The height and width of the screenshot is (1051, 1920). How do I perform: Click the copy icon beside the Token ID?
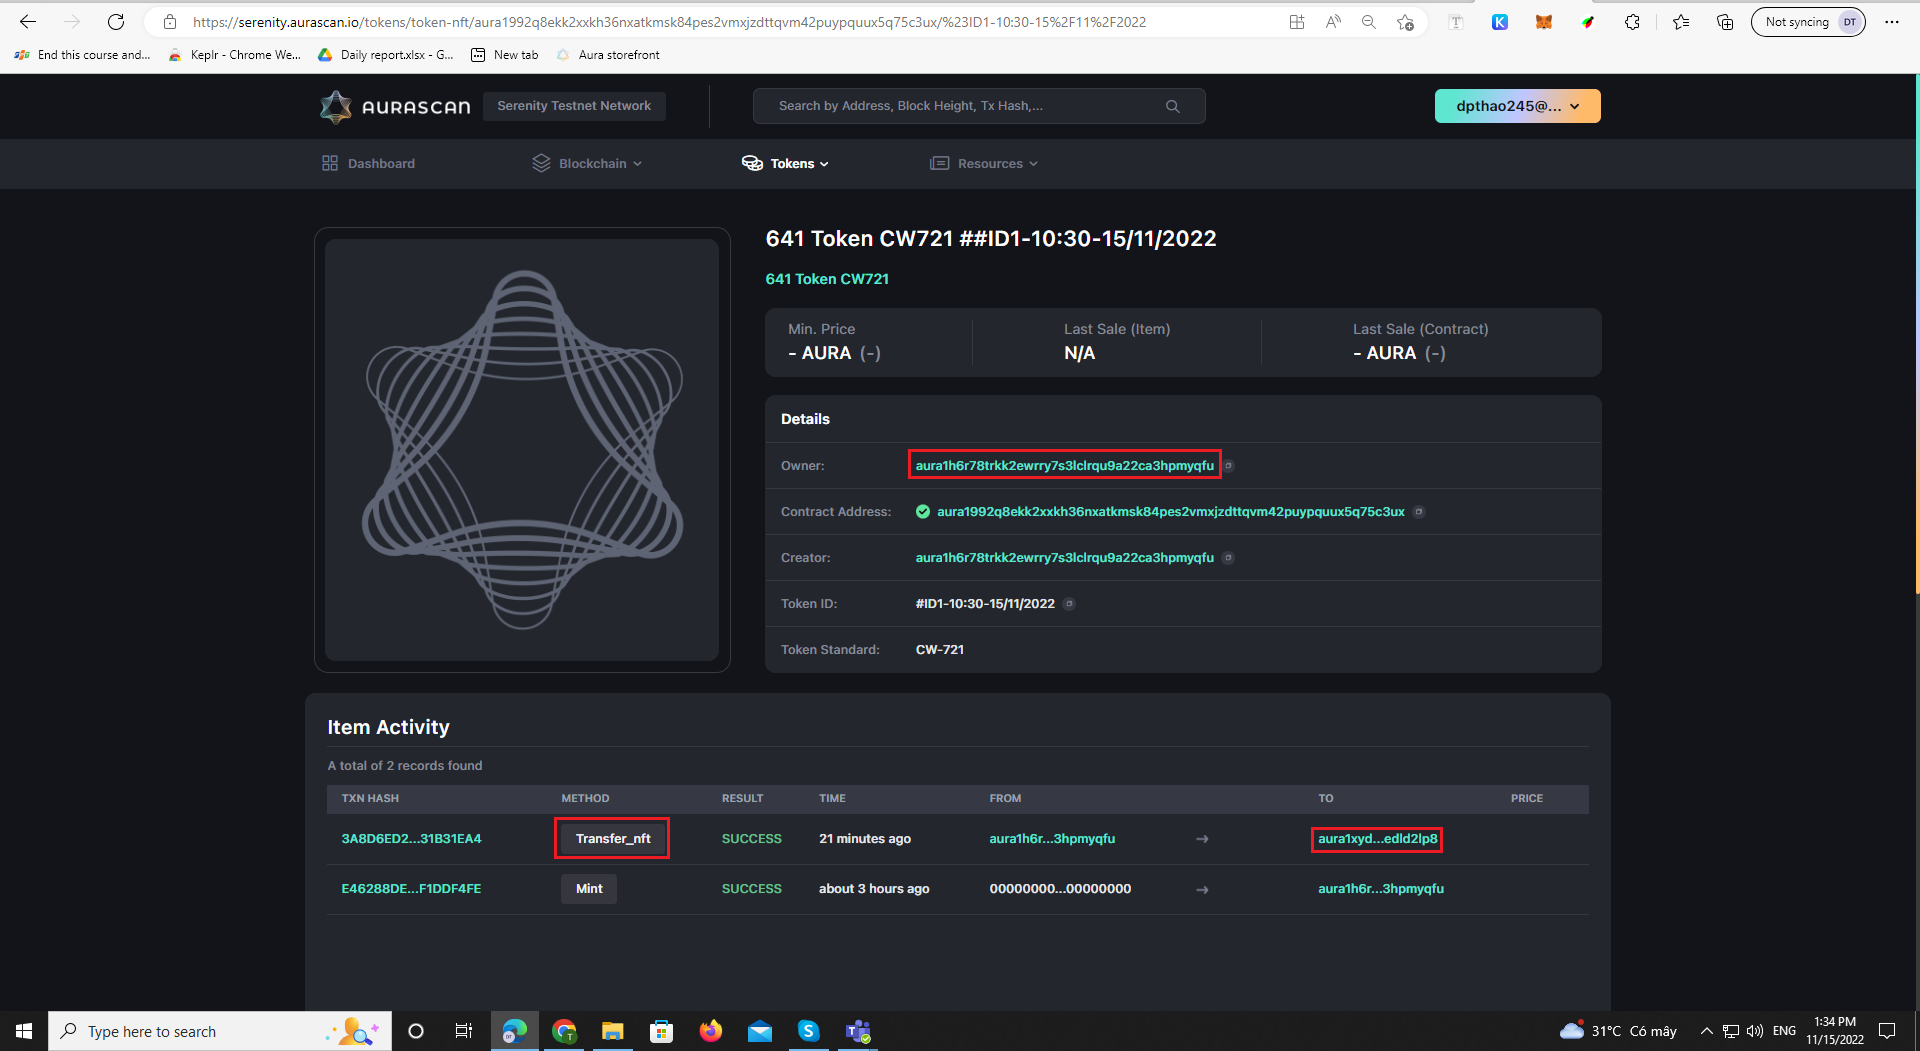[x=1069, y=603]
